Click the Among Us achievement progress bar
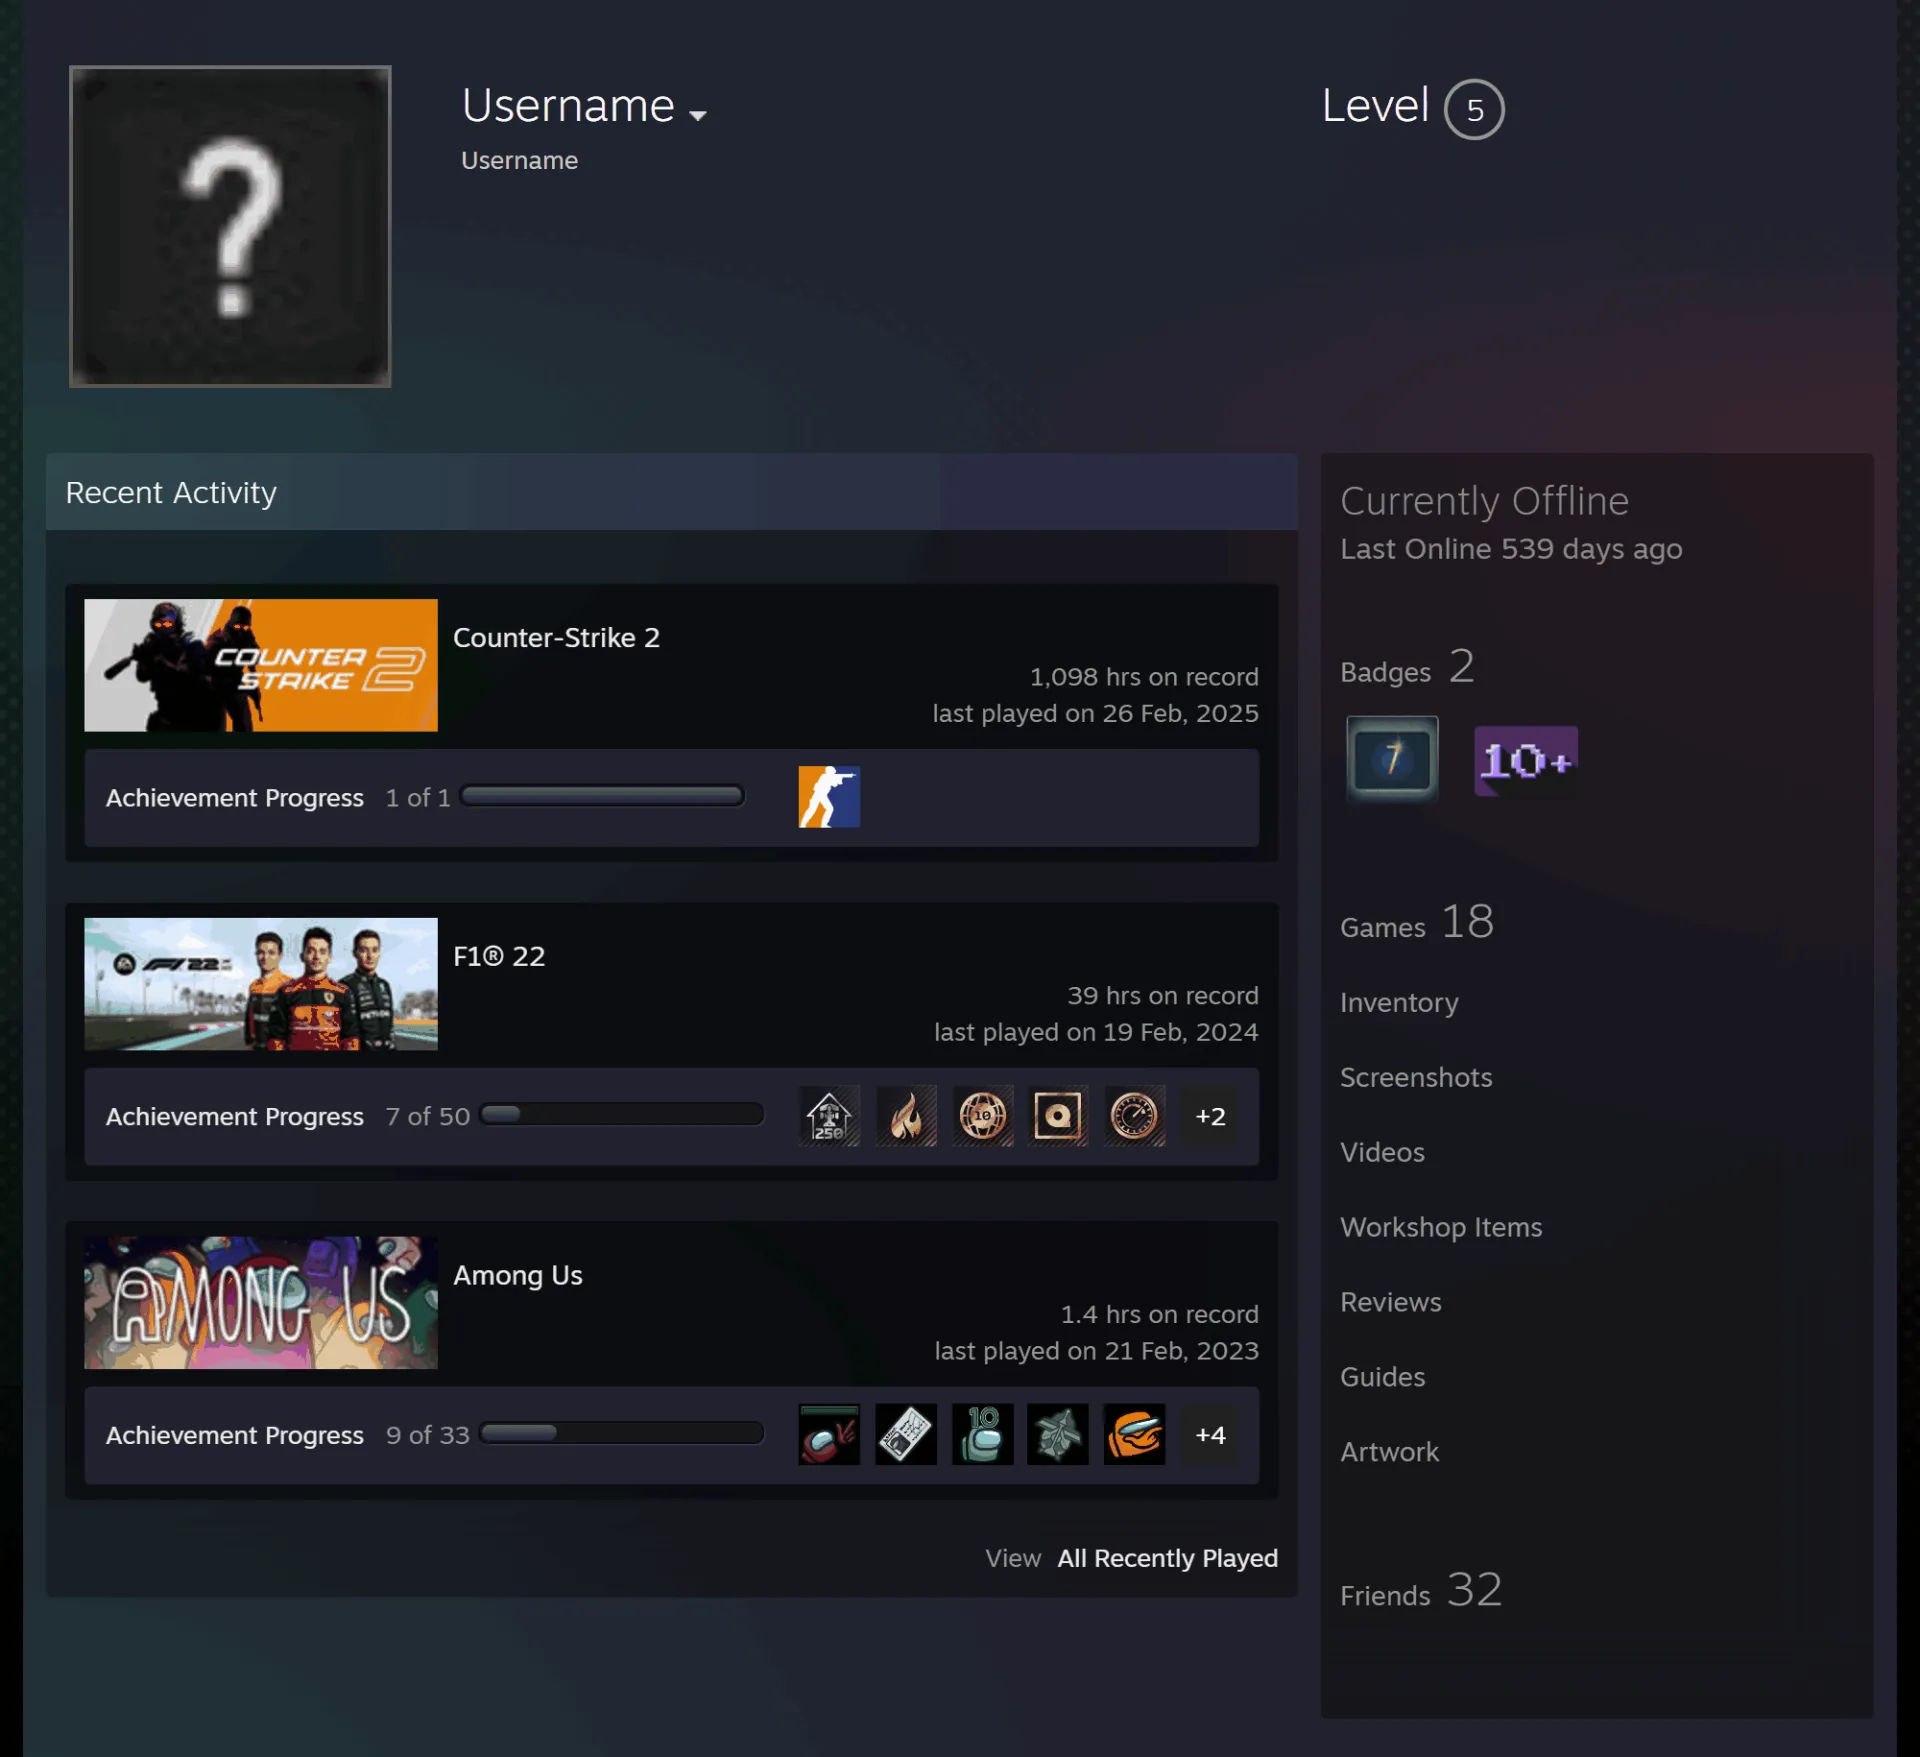Viewport: 1920px width, 1757px height. pos(622,1433)
